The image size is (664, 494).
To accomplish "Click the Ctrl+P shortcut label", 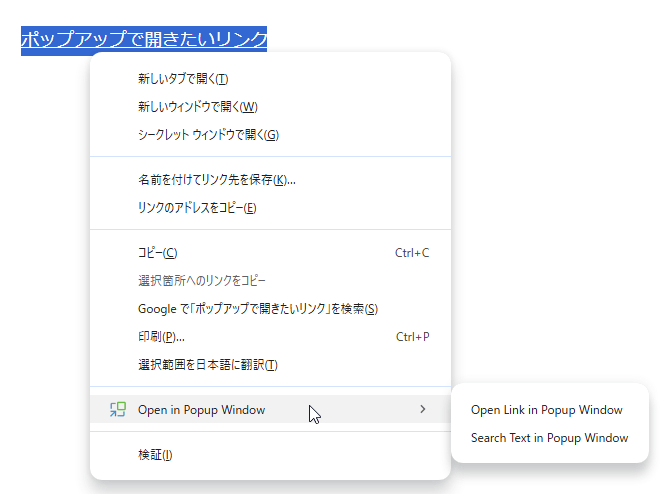I will 412,337.
